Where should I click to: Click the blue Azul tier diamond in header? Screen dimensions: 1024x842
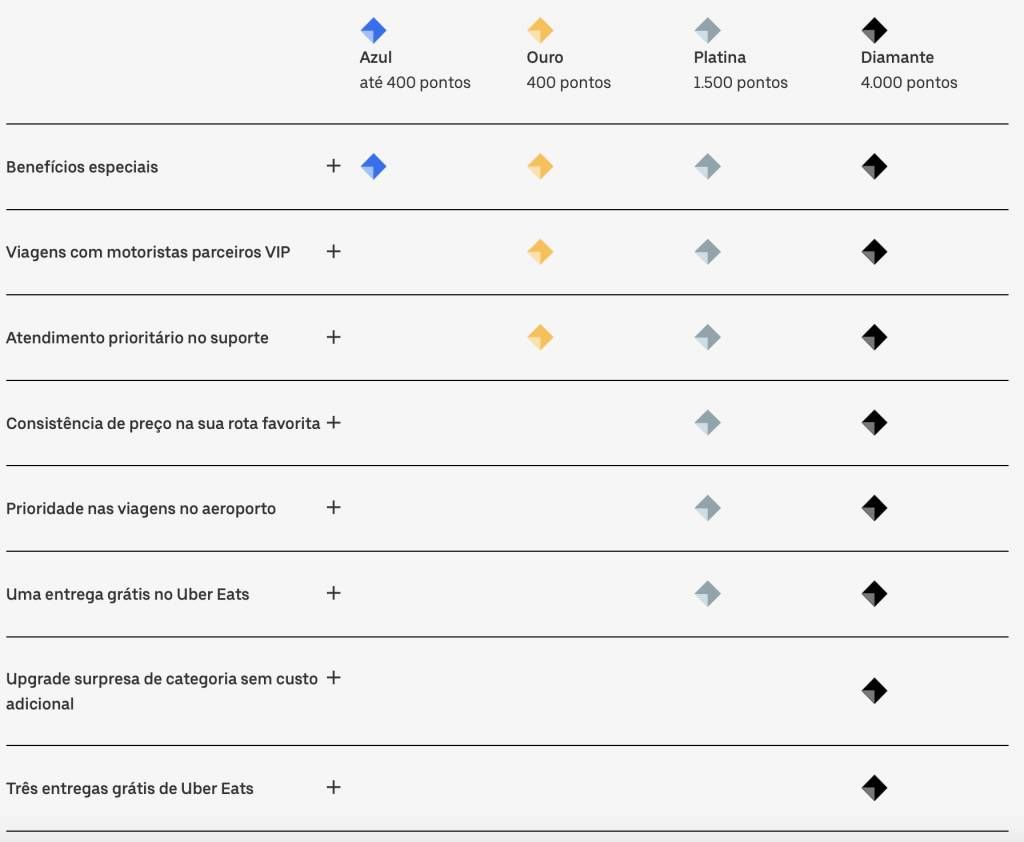374,30
